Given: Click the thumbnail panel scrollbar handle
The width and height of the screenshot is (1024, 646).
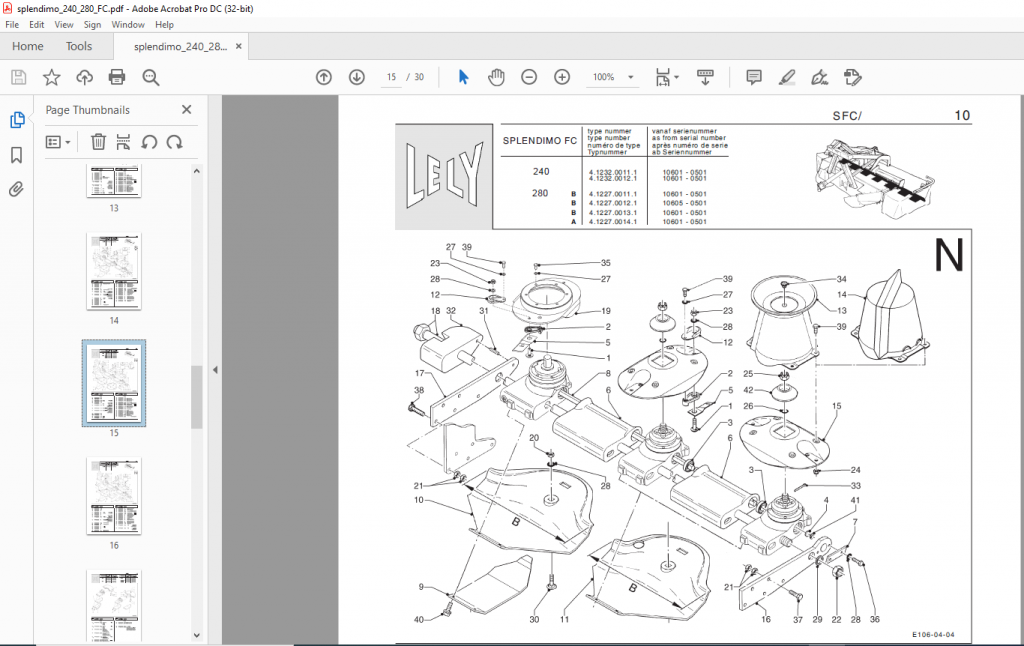Looking at the screenshot, I should pos(197,396).
